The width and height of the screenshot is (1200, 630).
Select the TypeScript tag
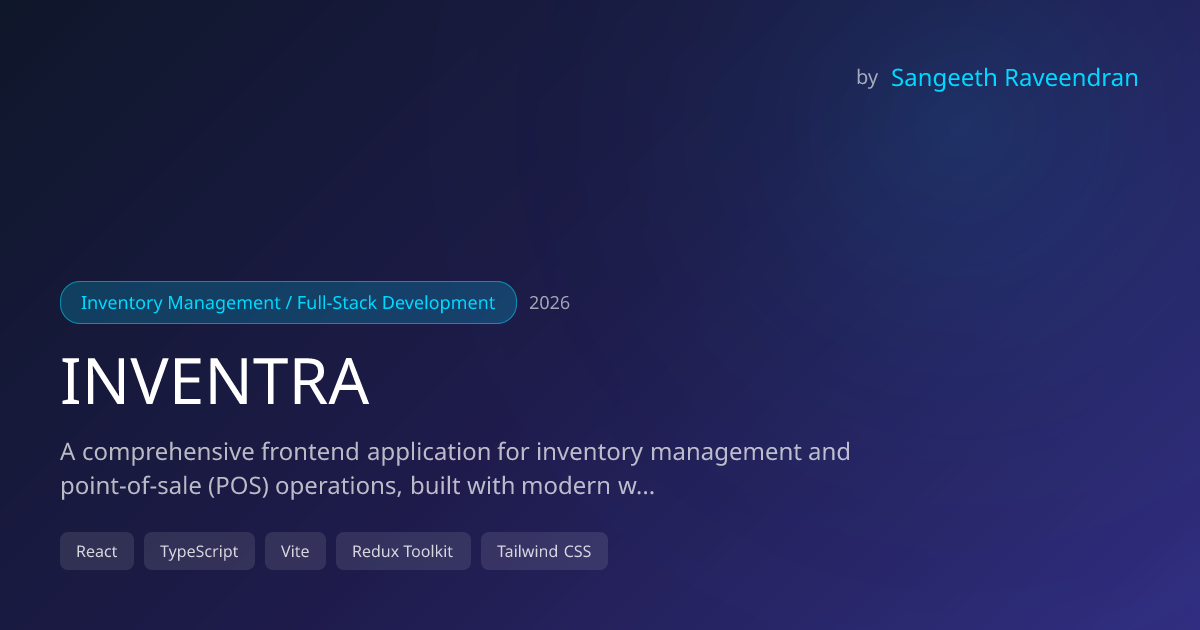click(x=199, y=551)
